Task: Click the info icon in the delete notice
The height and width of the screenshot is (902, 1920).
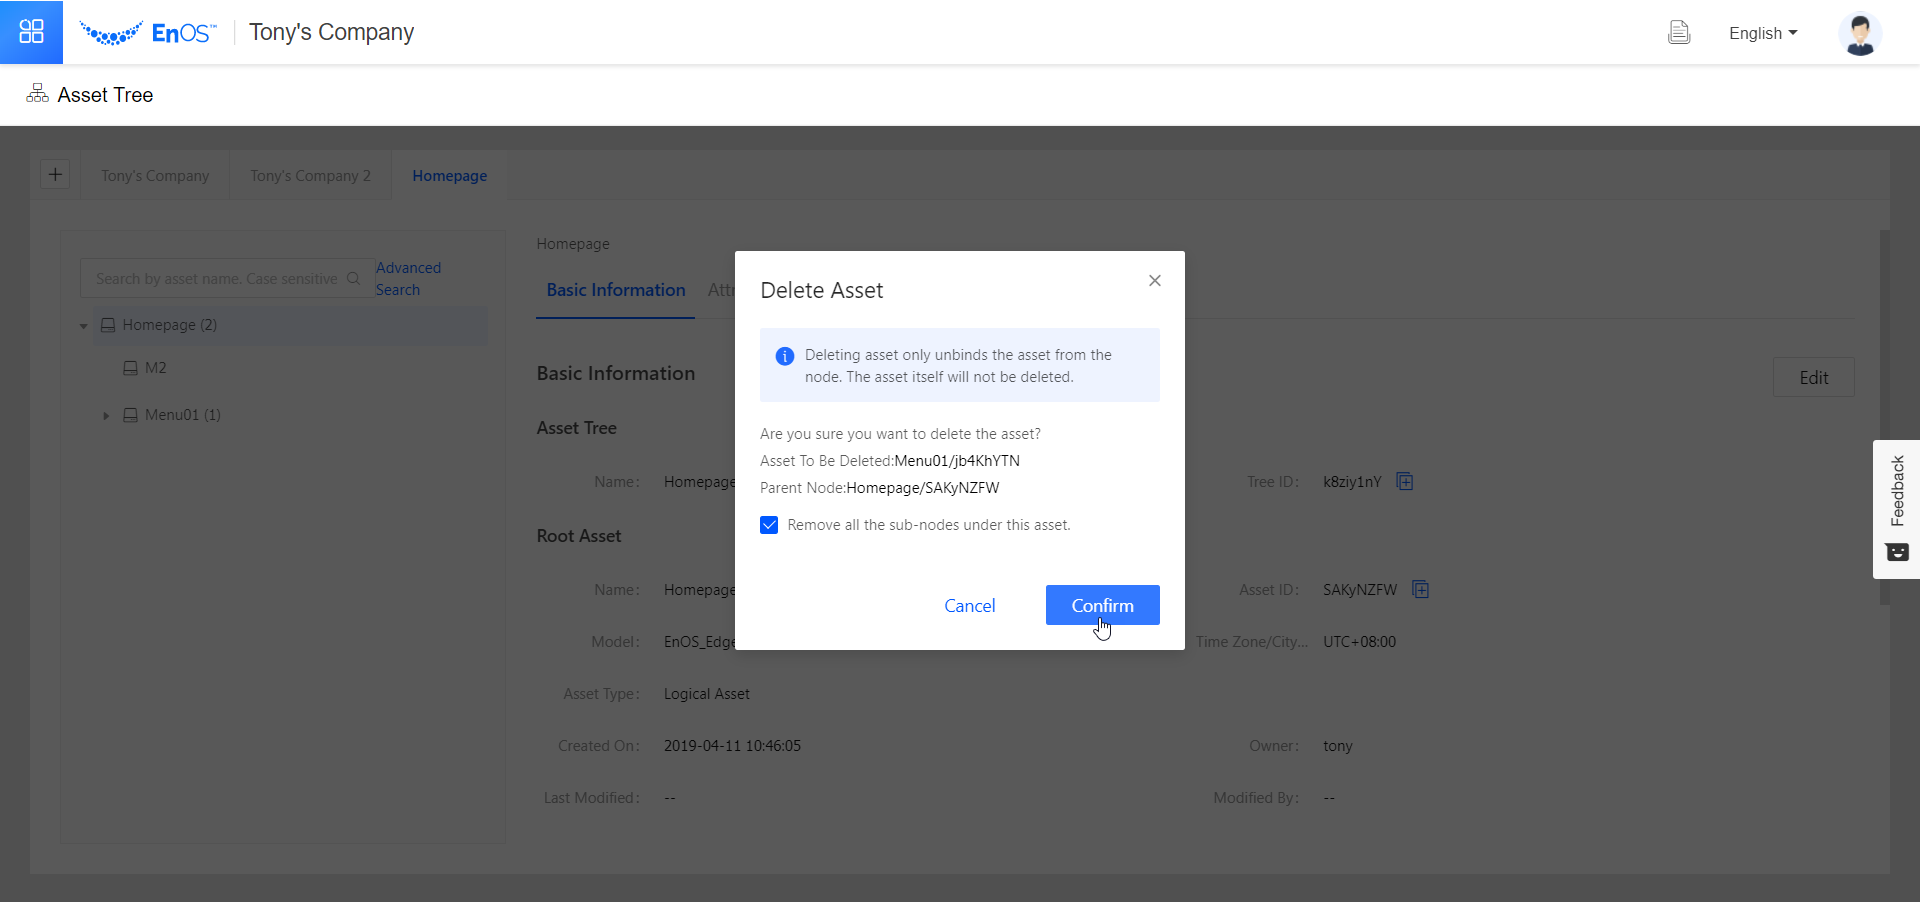Action: (x=785, y=356)
